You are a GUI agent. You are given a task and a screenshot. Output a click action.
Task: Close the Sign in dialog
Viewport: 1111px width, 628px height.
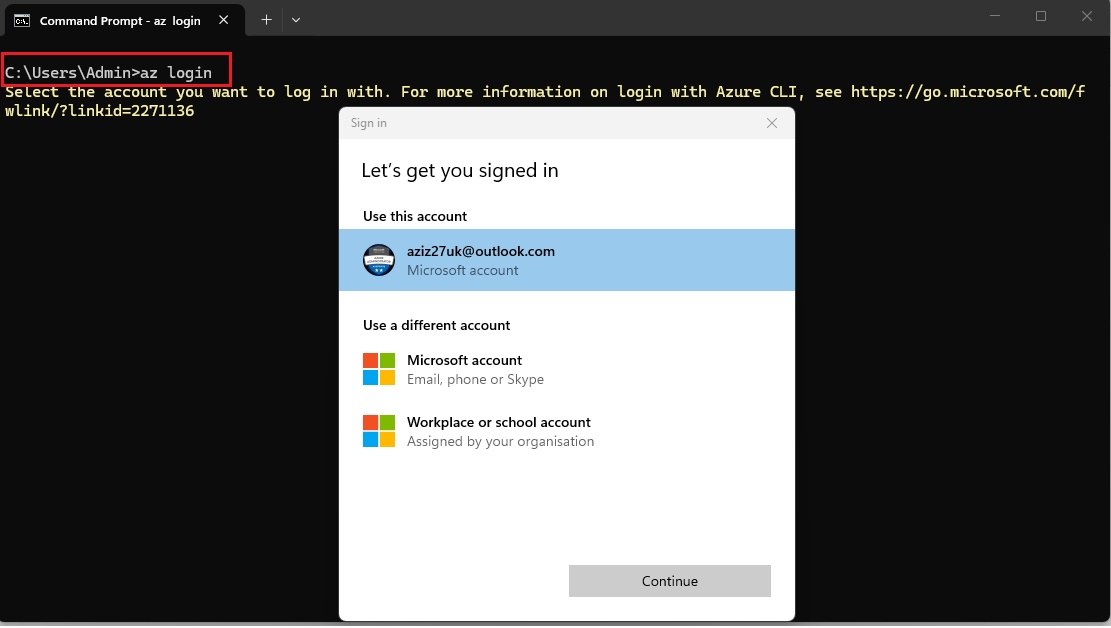771,123
